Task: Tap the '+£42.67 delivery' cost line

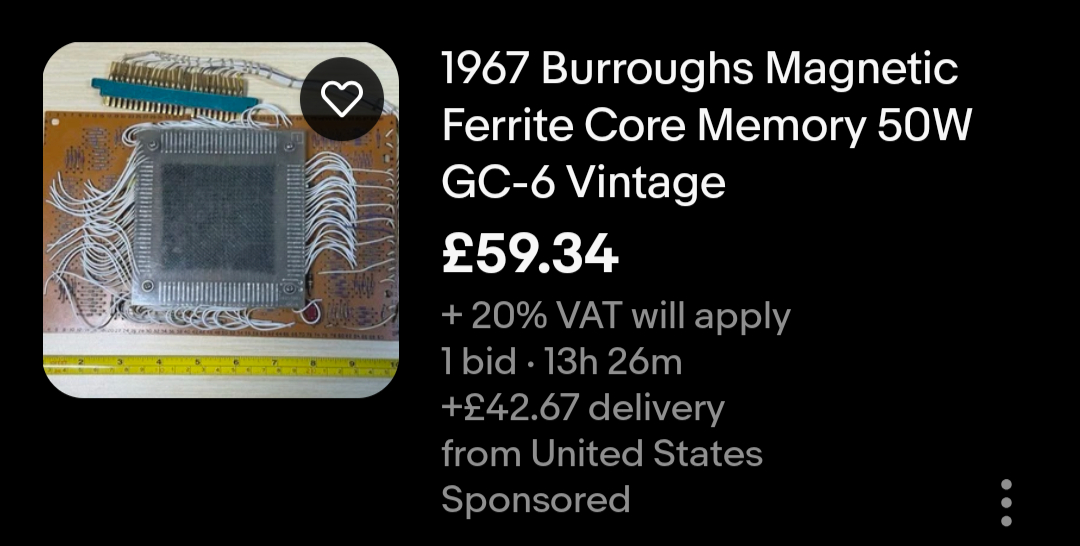Action: [x=583, y=408]
